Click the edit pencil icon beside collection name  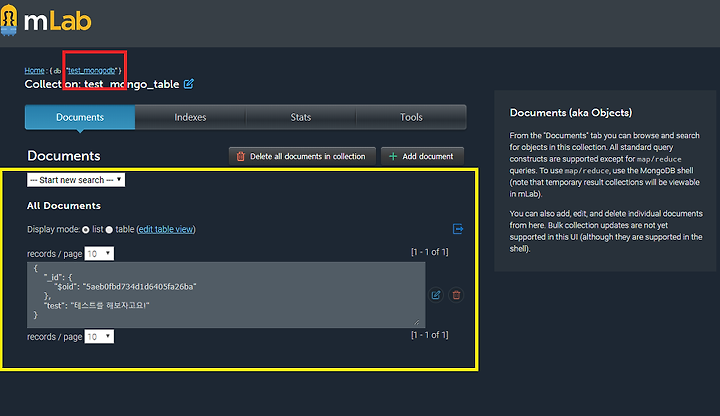point(189,84)
